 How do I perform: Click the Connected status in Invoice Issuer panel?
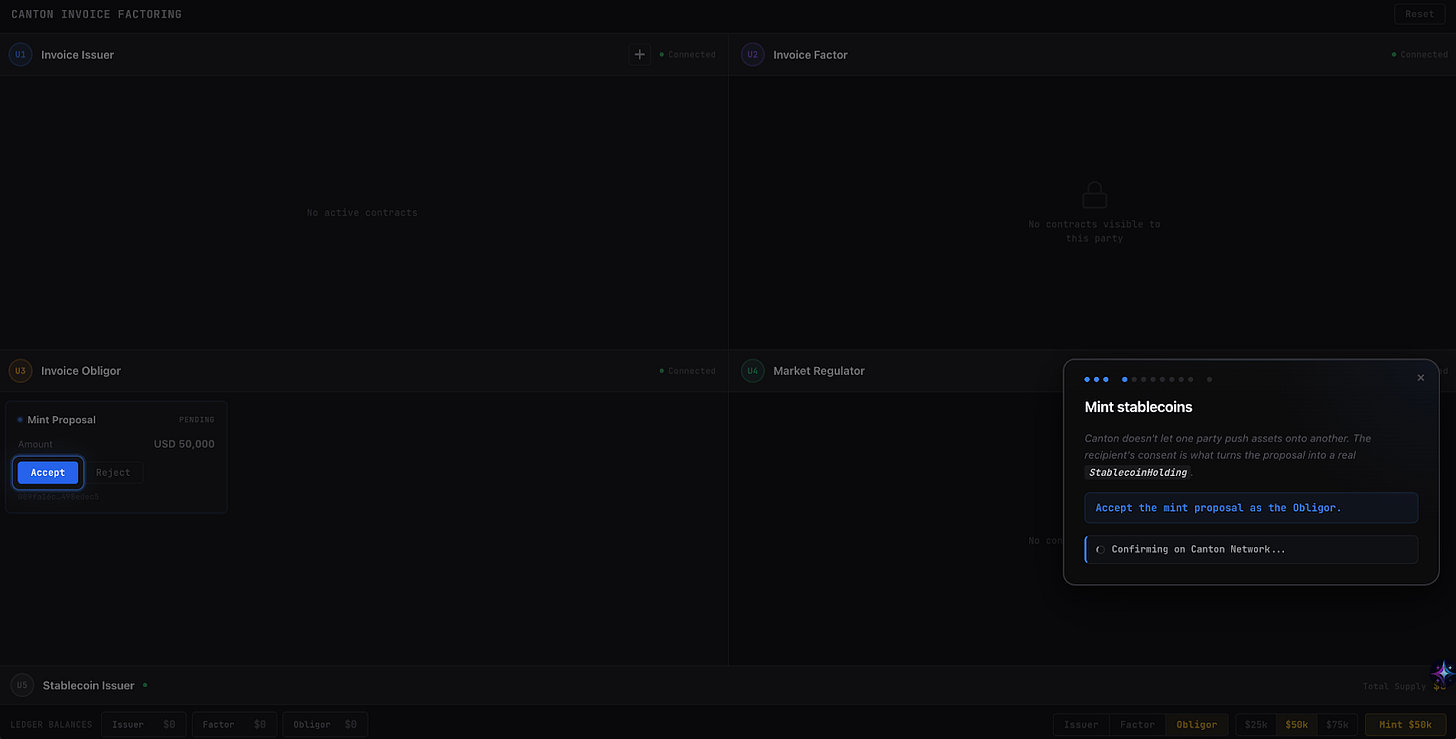pos(688,55)
